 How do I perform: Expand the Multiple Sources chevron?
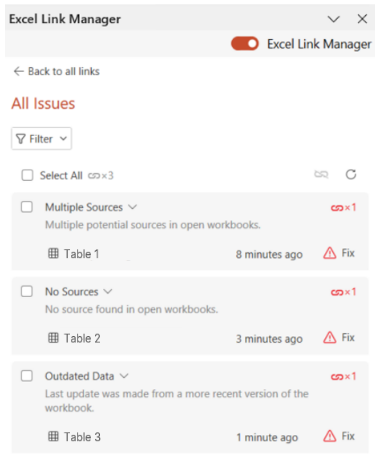(133, 207)
